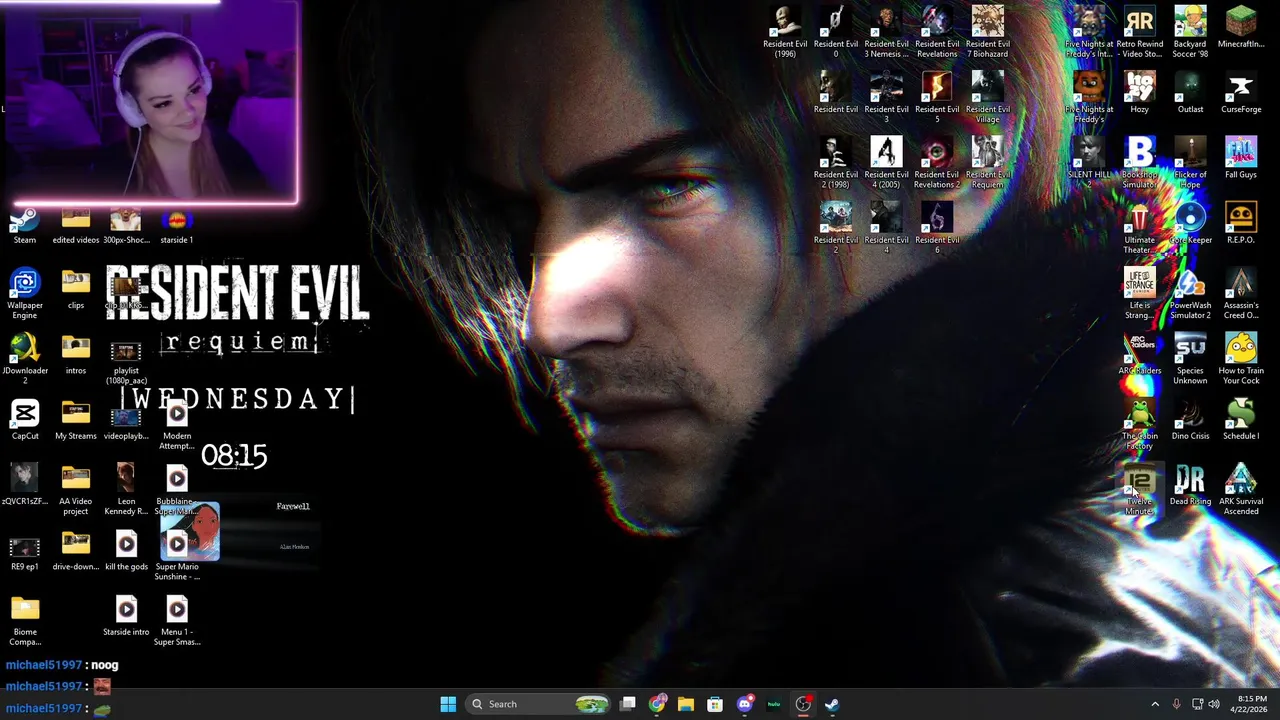Select the Ultimate Theater shortcut
Screen dimensions: 1280x720
tap(1140, 228)
